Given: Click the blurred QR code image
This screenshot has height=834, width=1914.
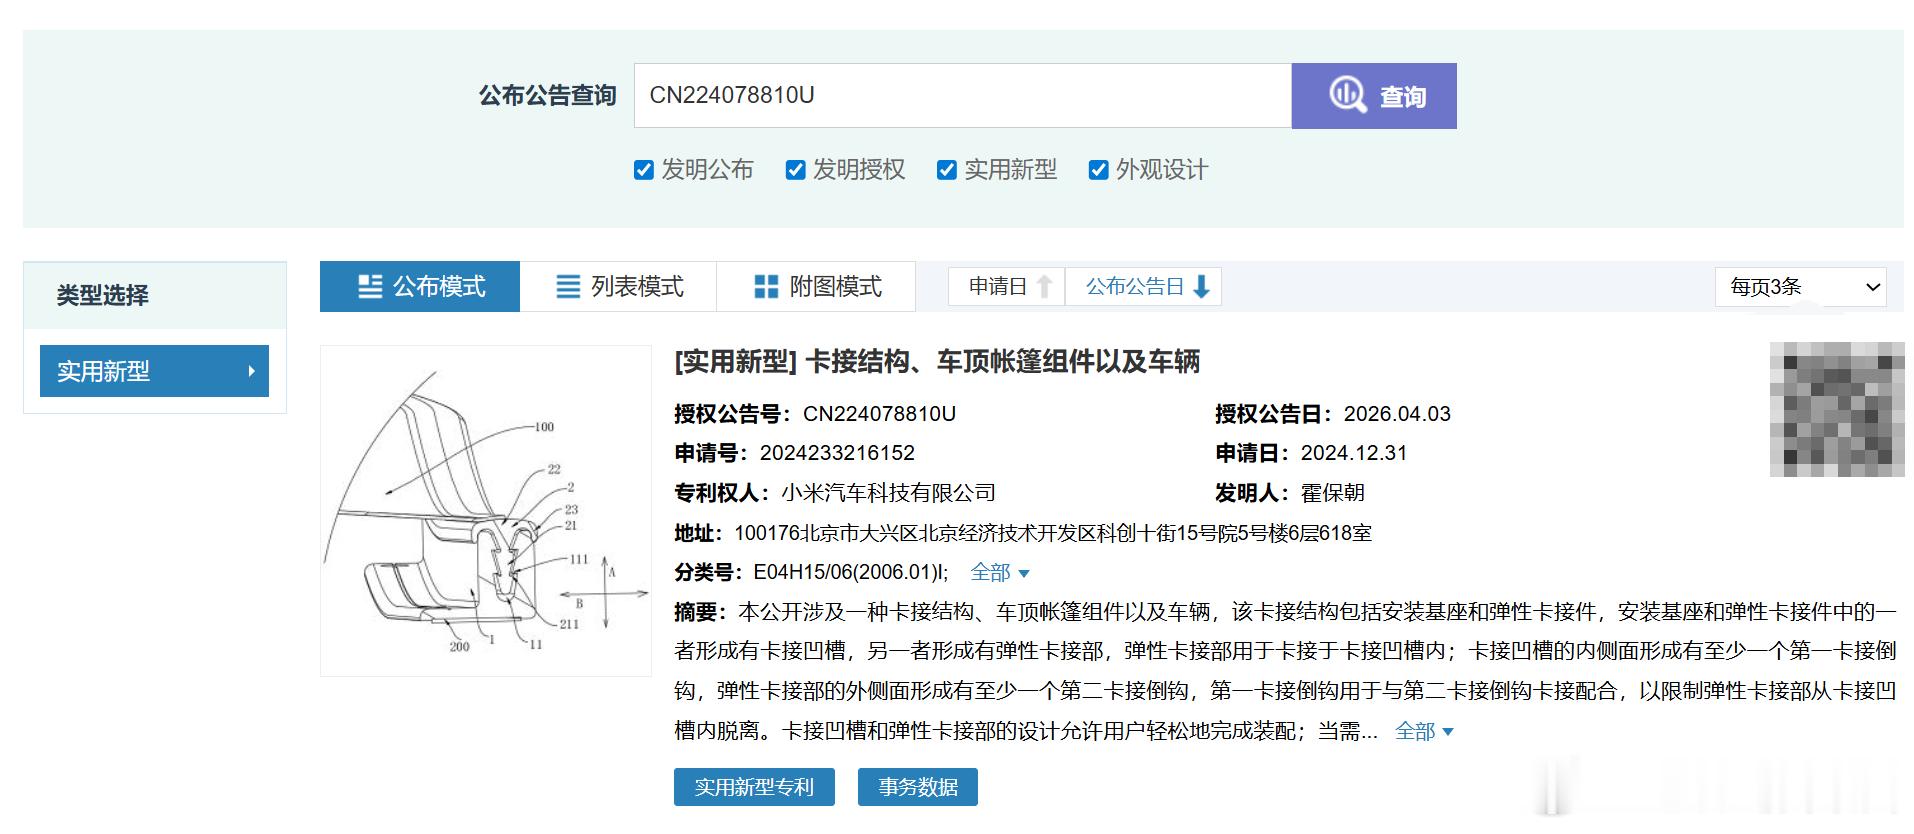Looking at the screenshot, I should click(x=1837, y=409).
